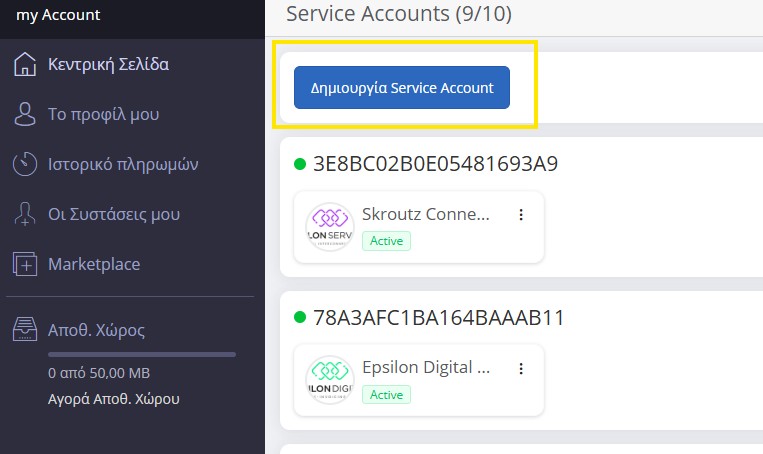The image size is (763, 454).
Task: Click the Αγορά Αποθ. Χώρου link
Action: 114,399
